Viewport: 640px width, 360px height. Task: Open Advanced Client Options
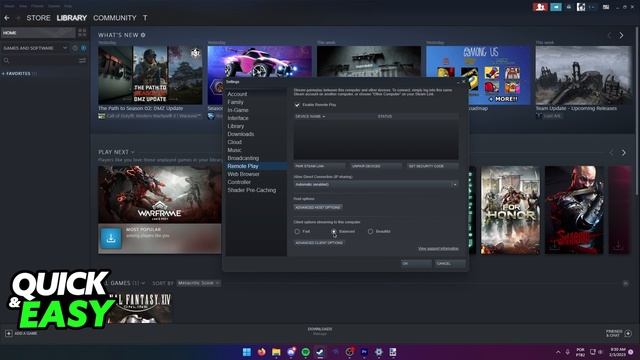pyautogui.click(x=319, y=243)
